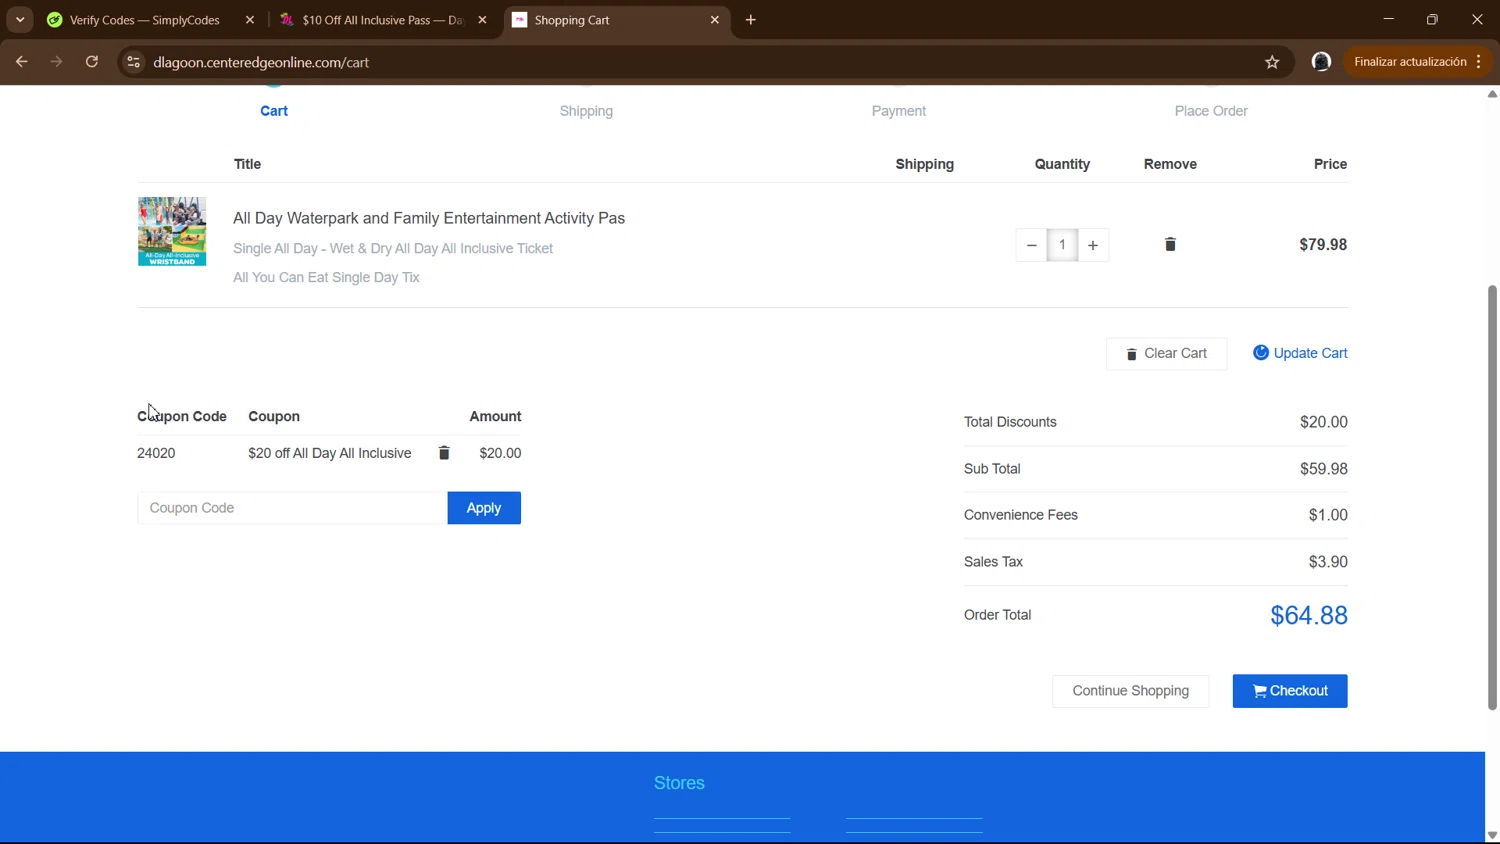
Task: Click Update Cart link
Action: click(x=1300, y=353)
